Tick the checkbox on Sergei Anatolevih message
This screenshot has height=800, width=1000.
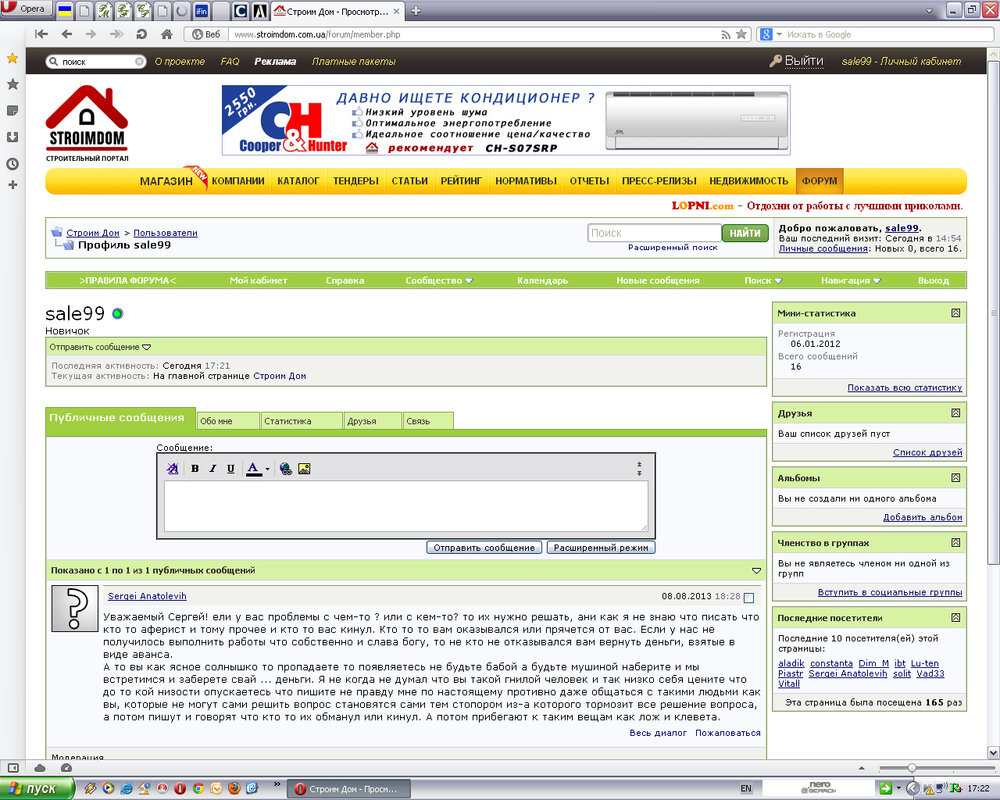[749, 598]
